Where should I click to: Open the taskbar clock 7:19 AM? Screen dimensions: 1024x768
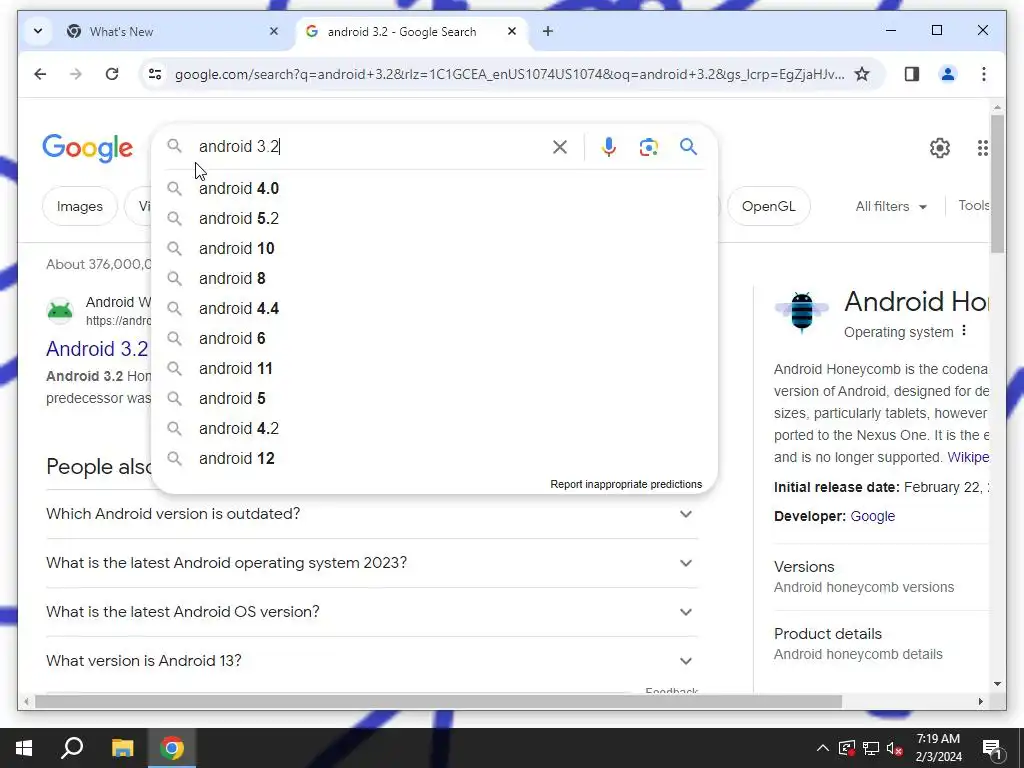coord(938,748)
